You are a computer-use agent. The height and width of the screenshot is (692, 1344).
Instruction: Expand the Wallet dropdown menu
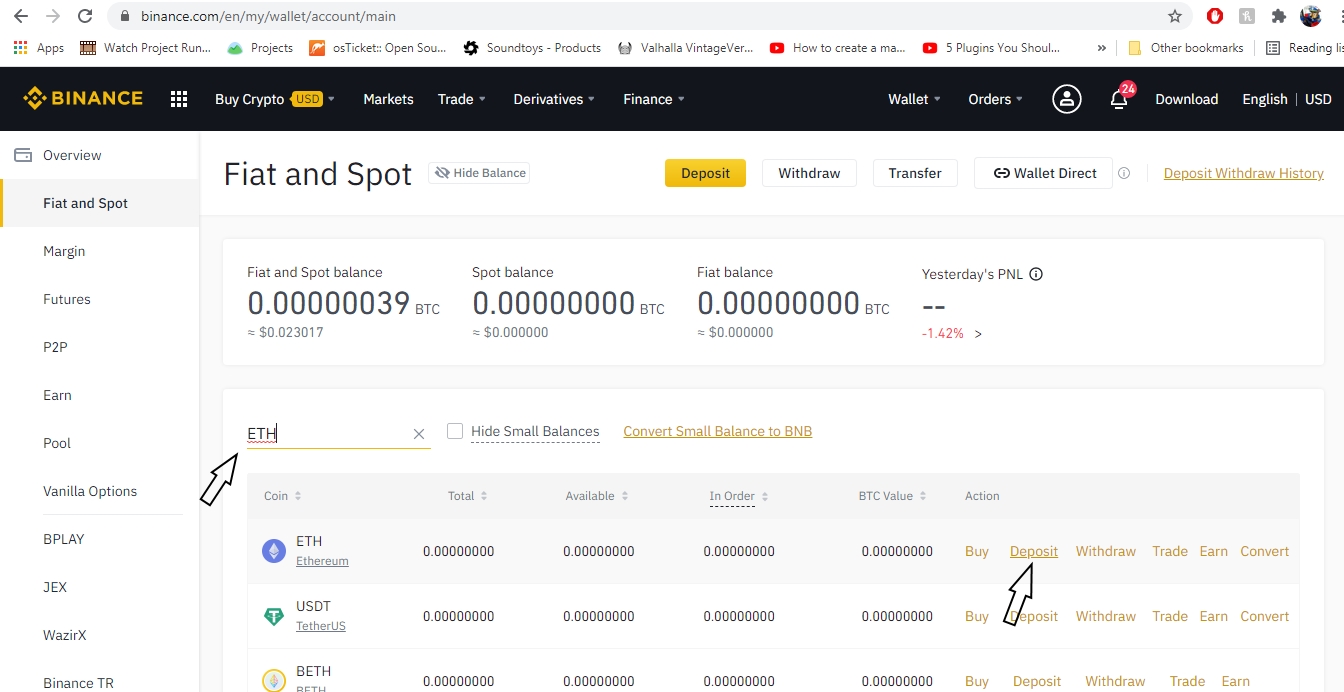tap(915, 99)
